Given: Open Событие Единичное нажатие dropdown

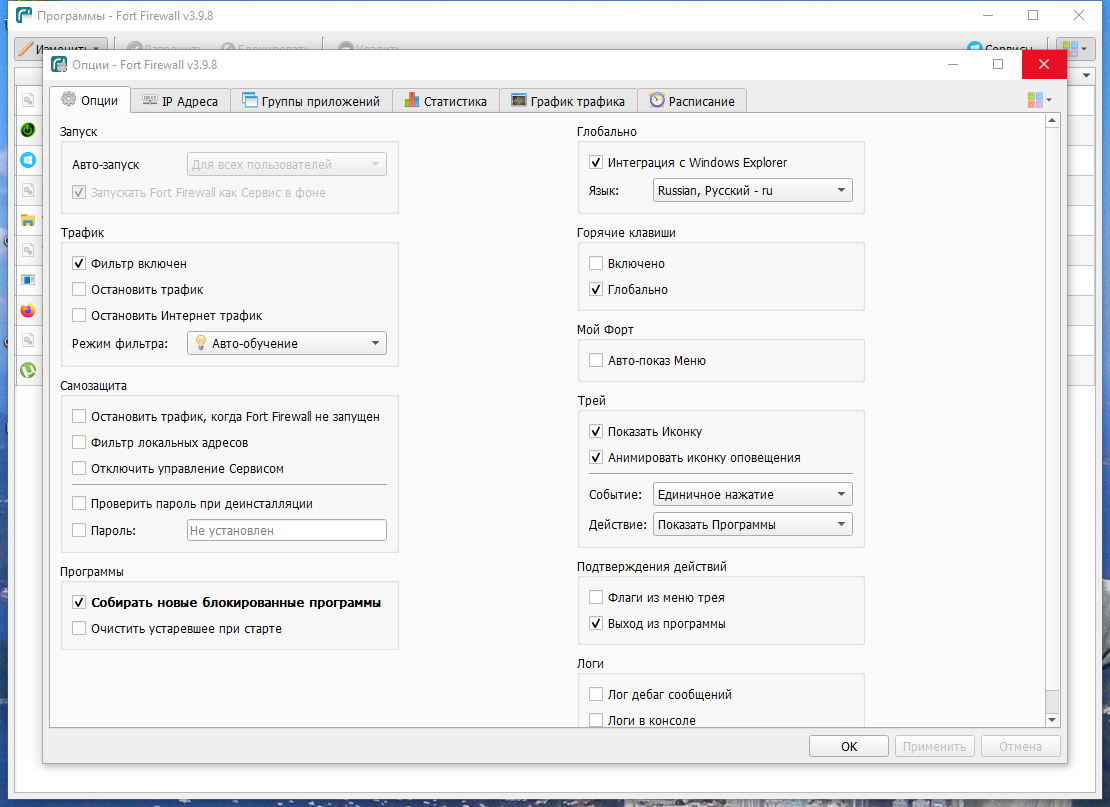Looking at the screenshot, I should pyautogui.click(x=753, y=494).
